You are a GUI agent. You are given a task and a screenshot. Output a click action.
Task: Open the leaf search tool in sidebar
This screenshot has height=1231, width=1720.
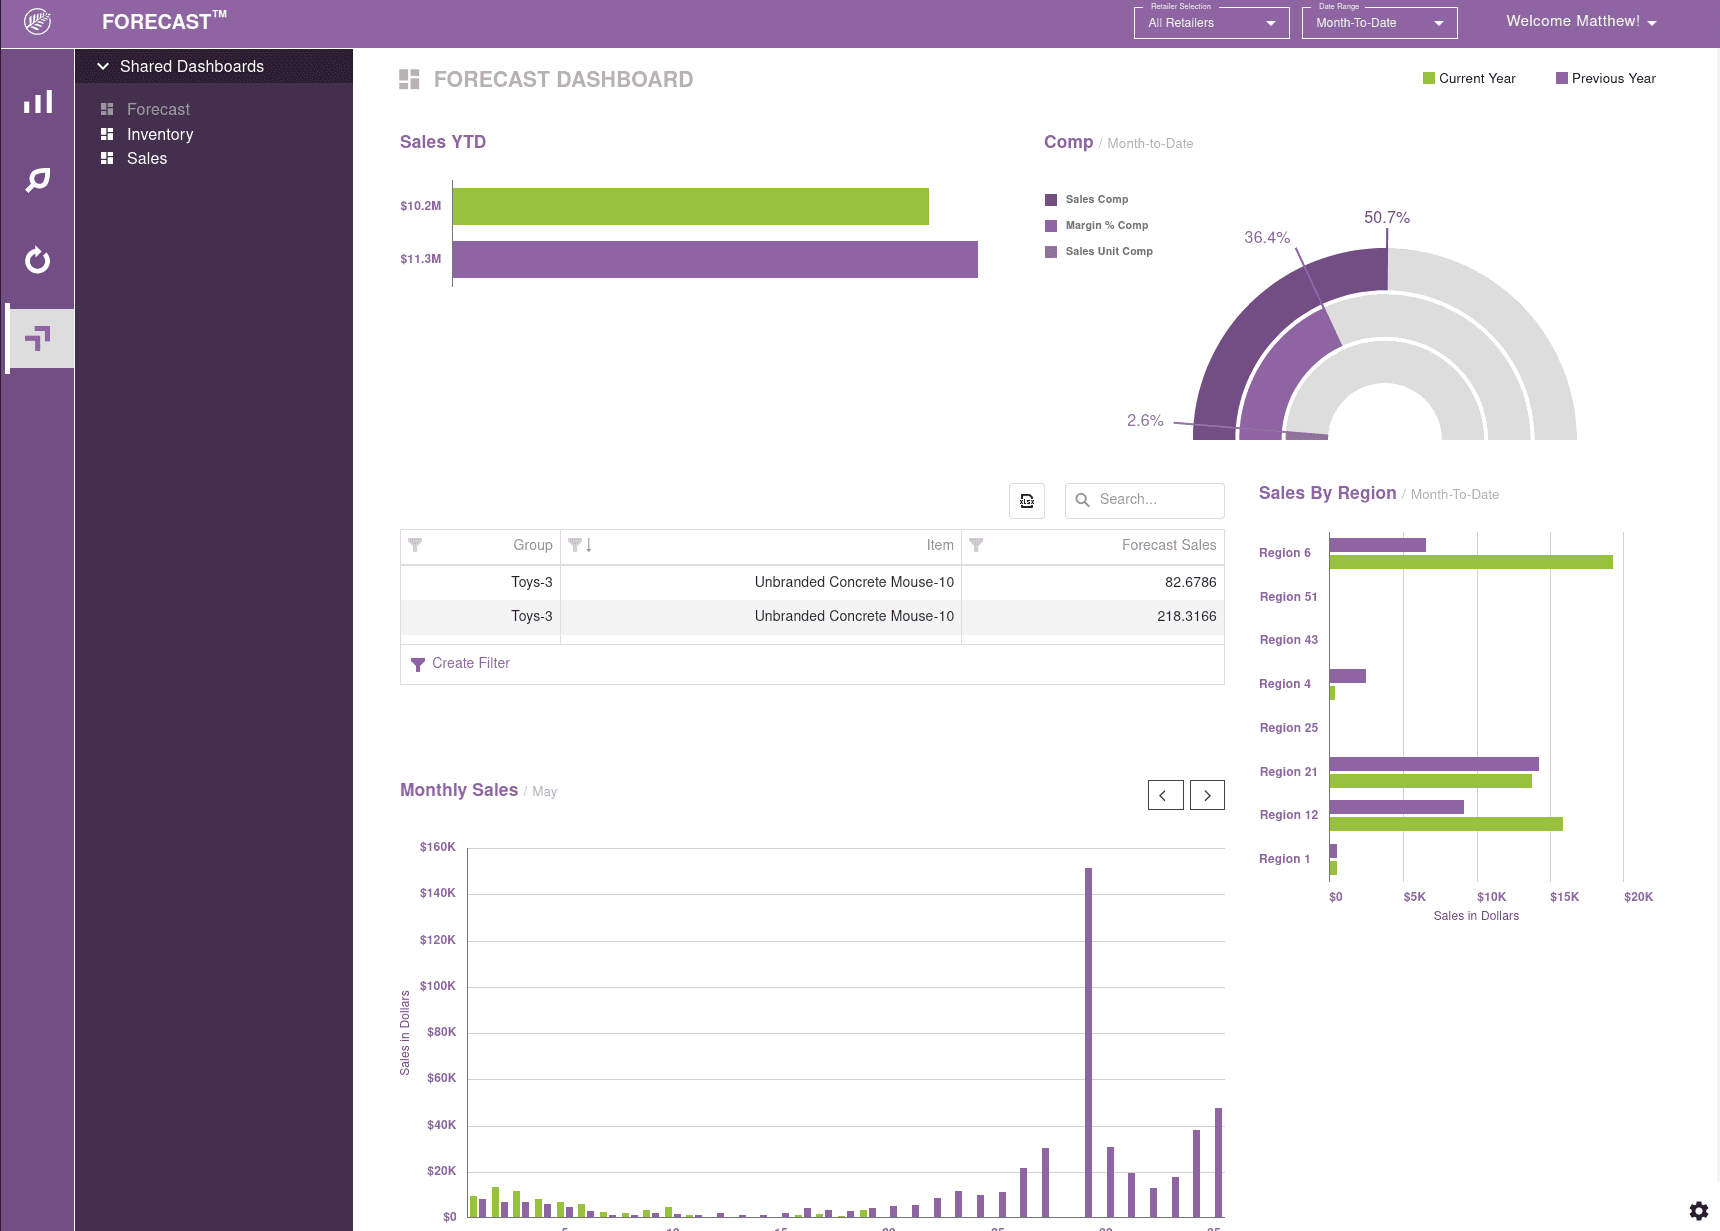[x=37, y=180]
